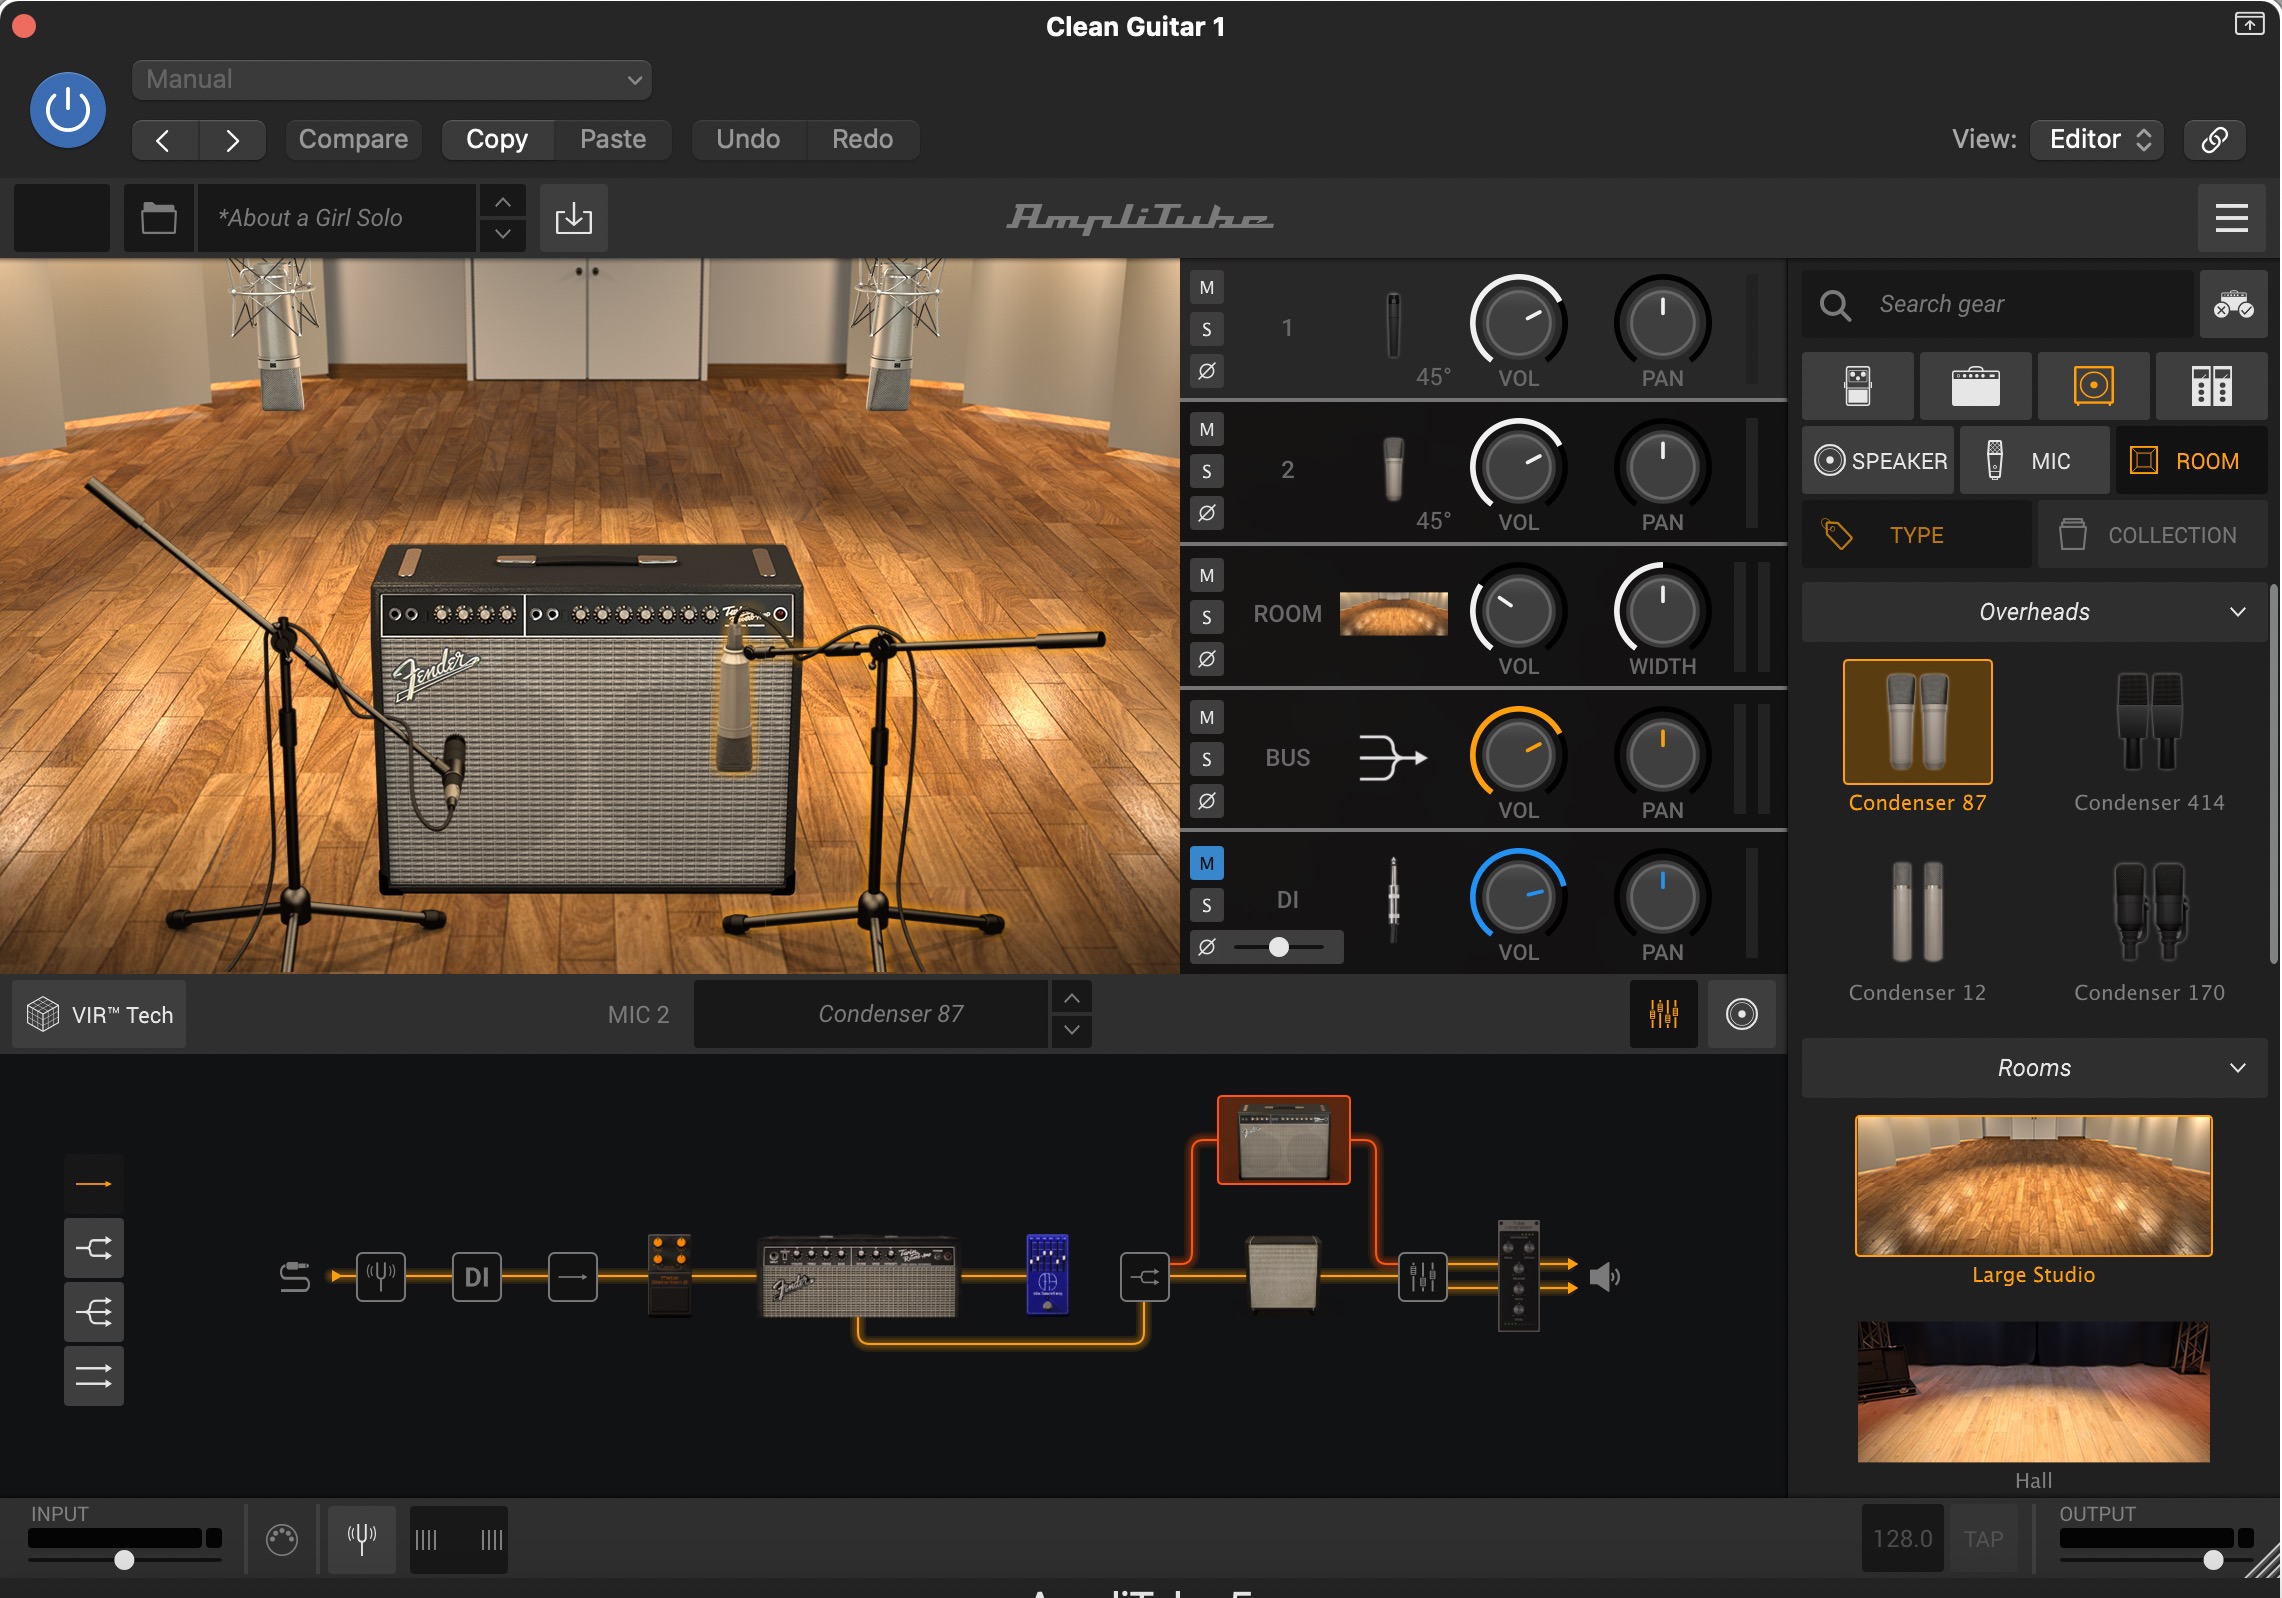Open the preset browser folder icon

(x=159, y=218)
